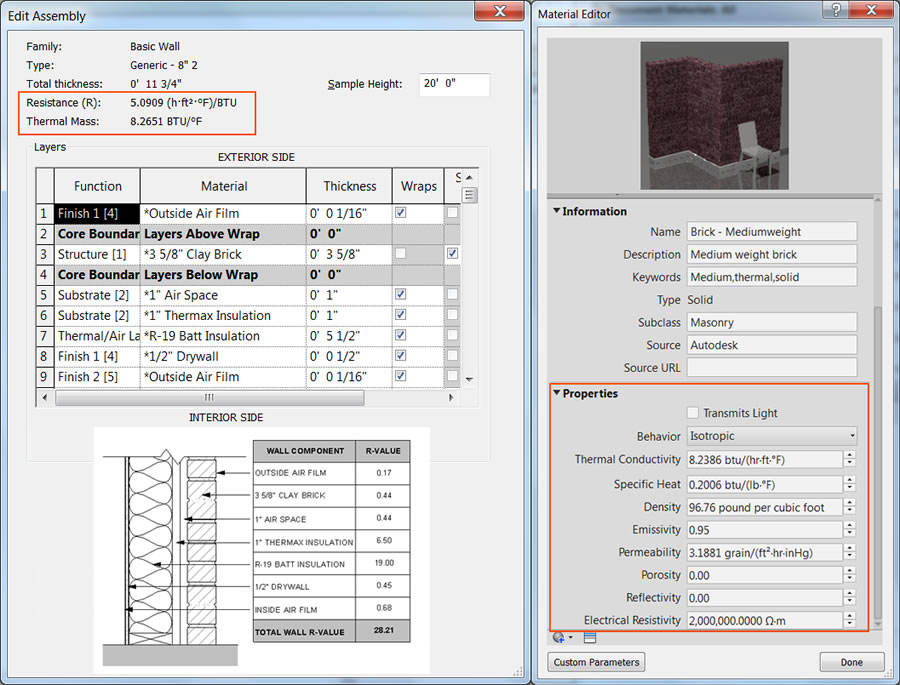Click the Description field Medium weight brick

771,254
